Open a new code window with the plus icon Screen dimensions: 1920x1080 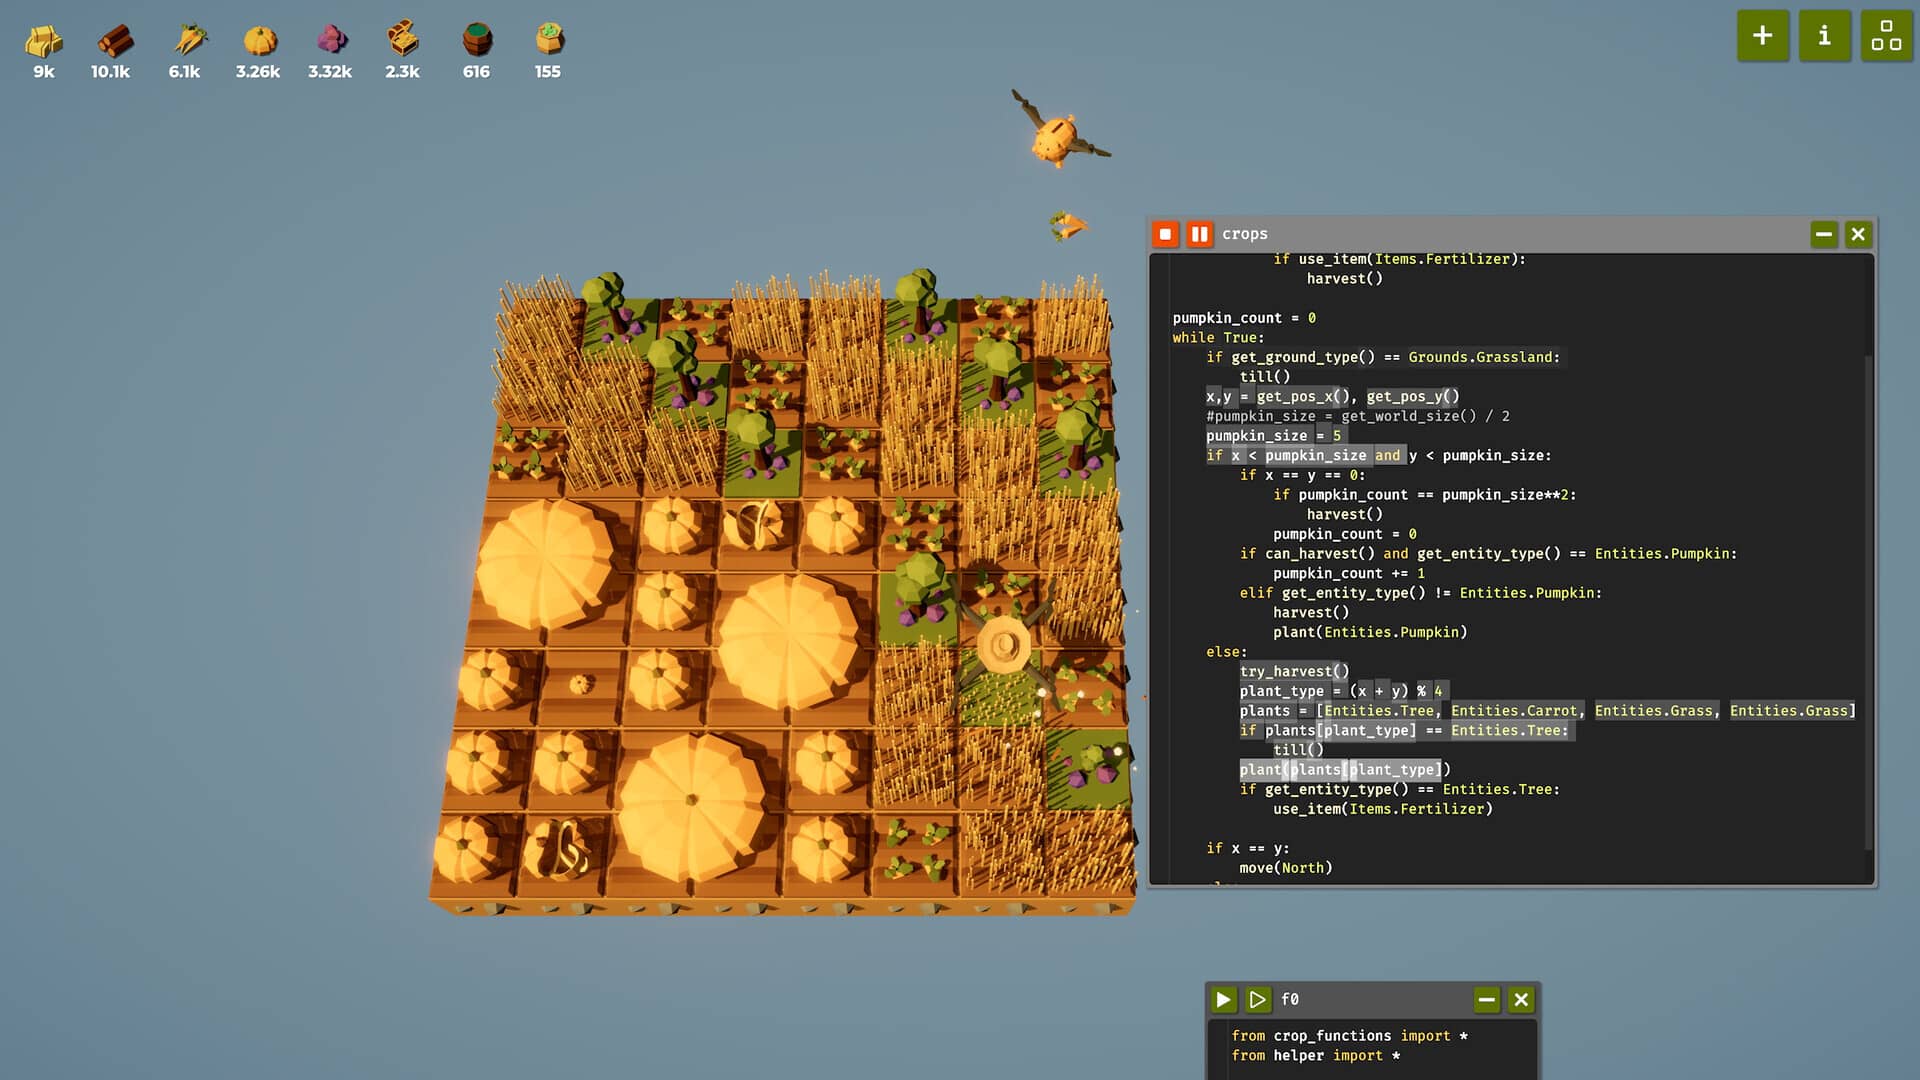[x=1763, y=36]
